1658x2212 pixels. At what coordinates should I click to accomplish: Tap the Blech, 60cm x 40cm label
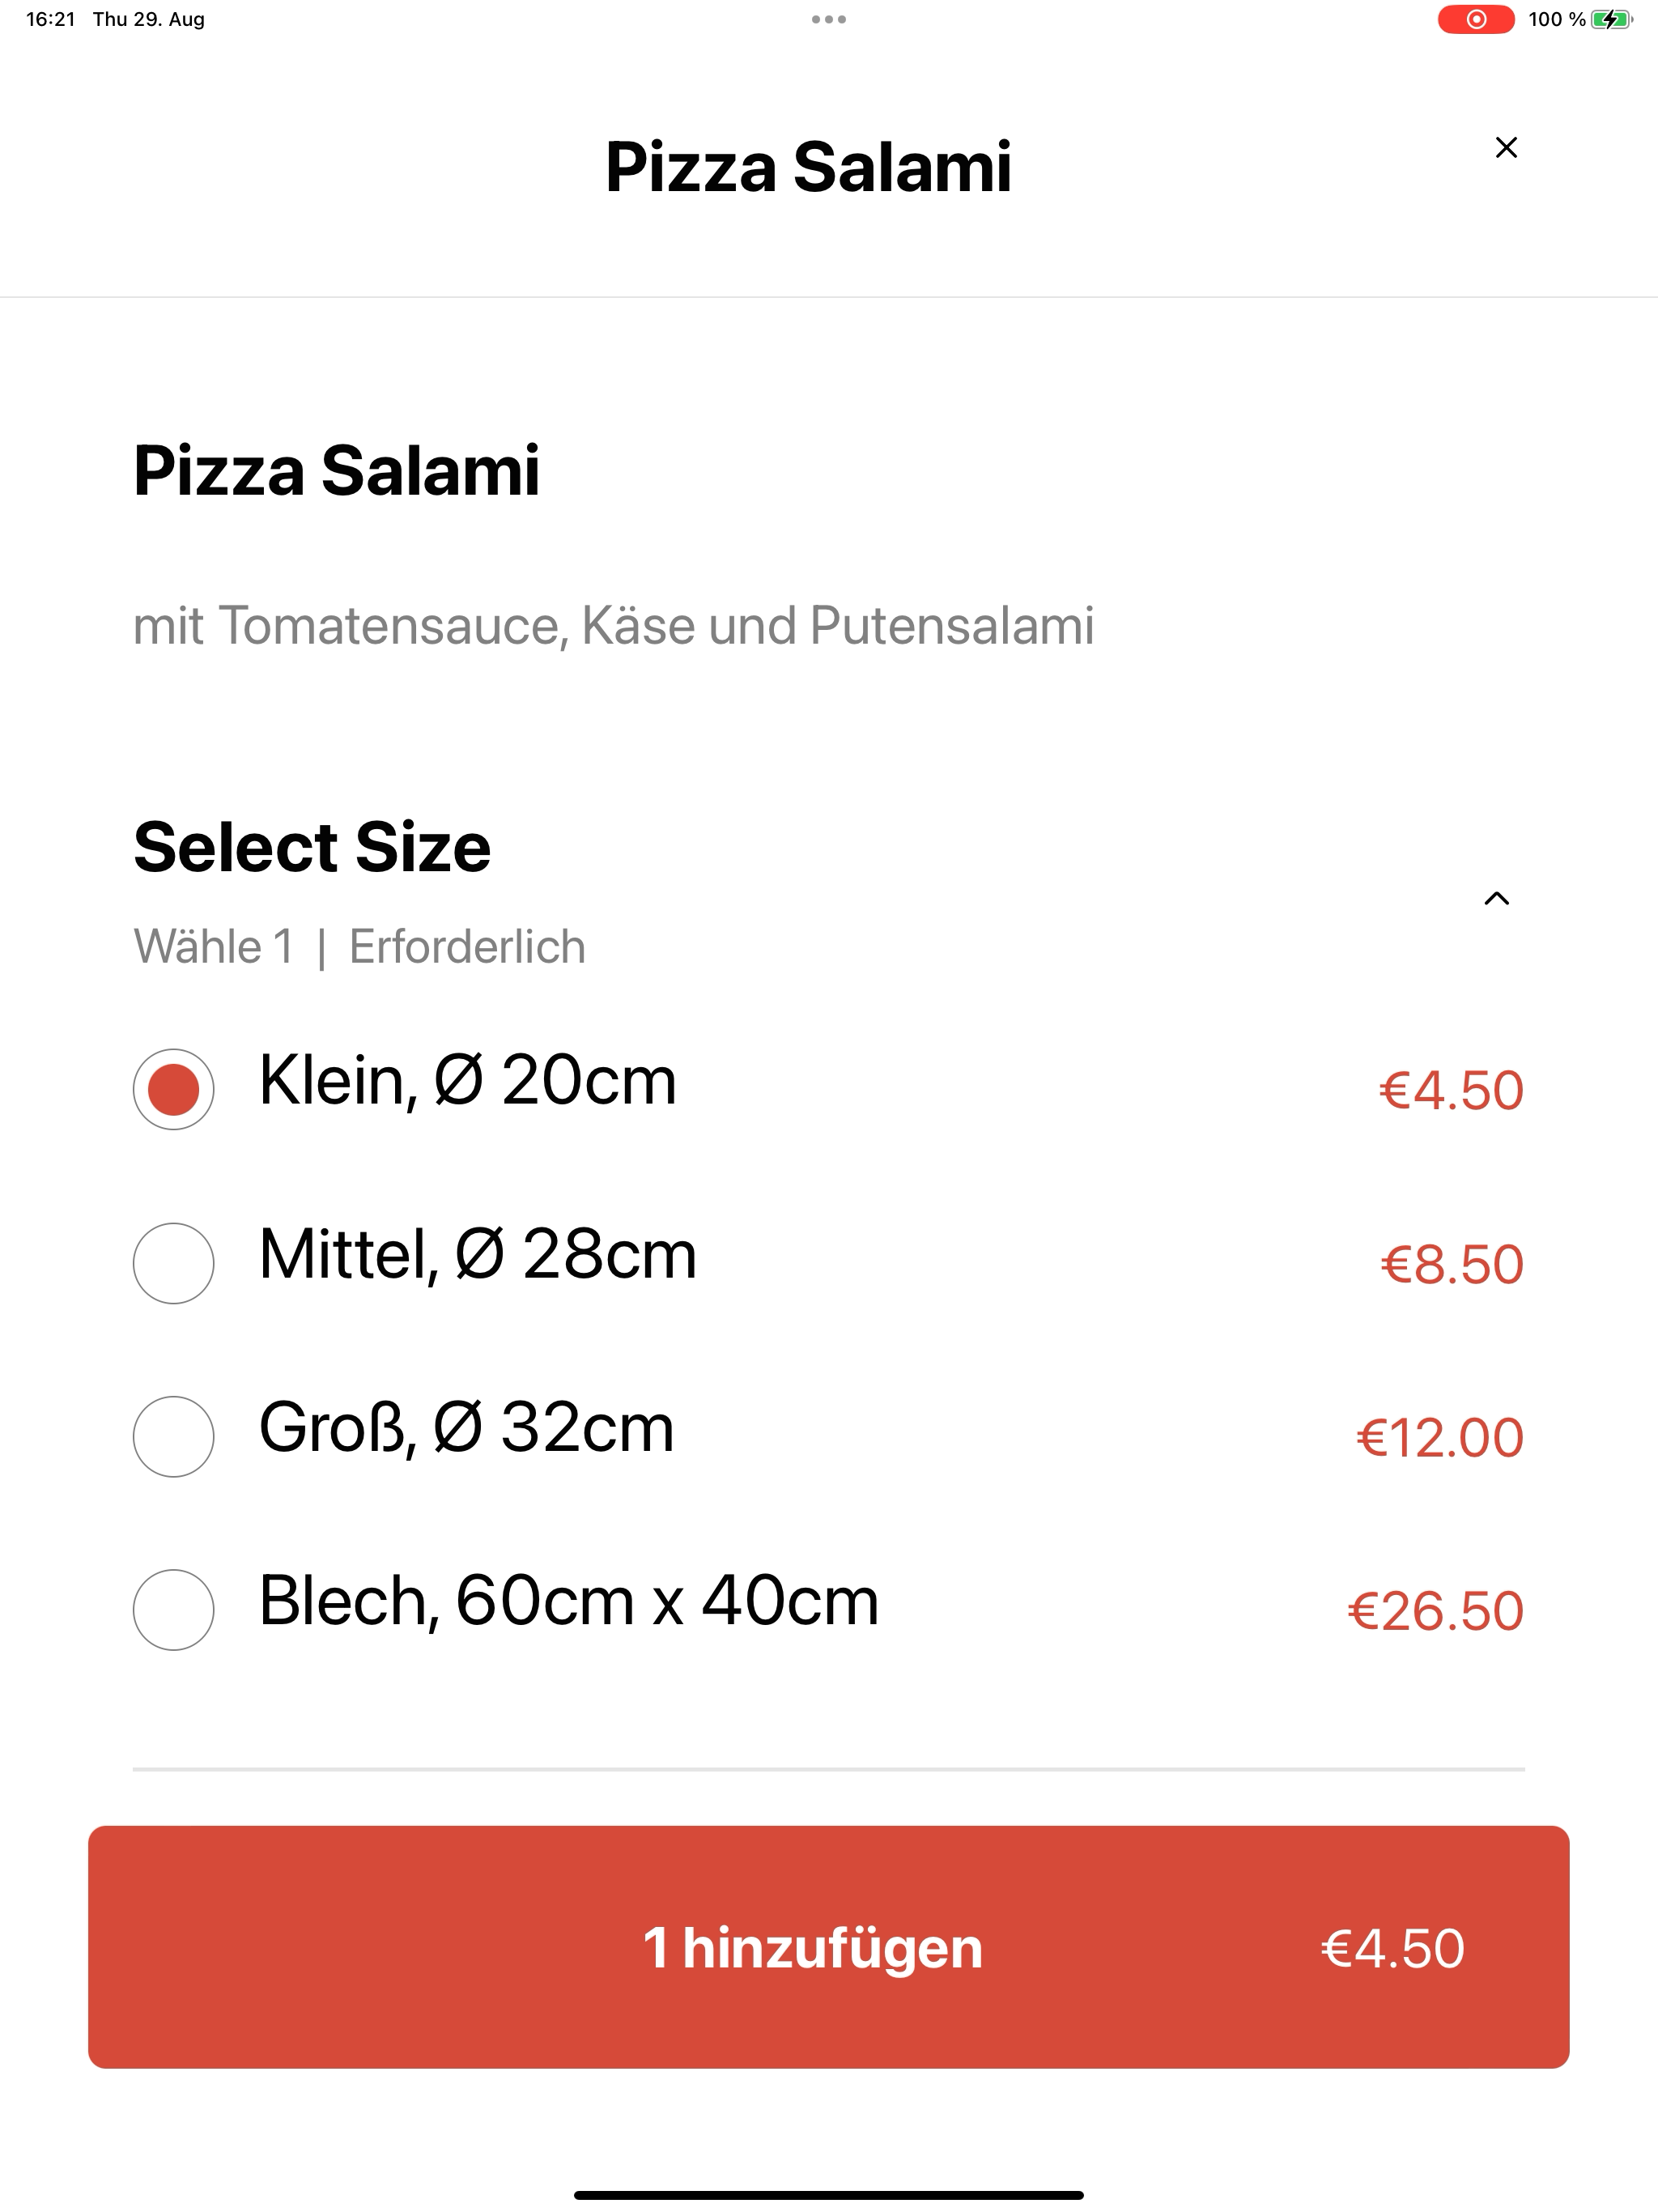(x=569, y=1601)
